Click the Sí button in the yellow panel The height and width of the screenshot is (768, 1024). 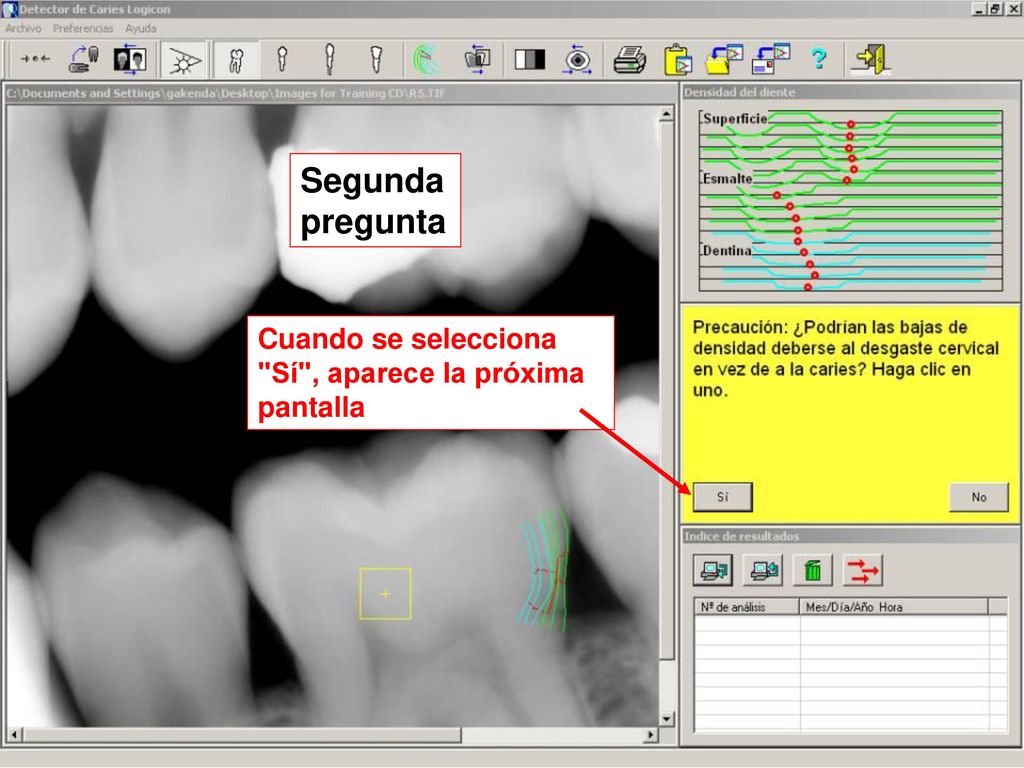722,497
